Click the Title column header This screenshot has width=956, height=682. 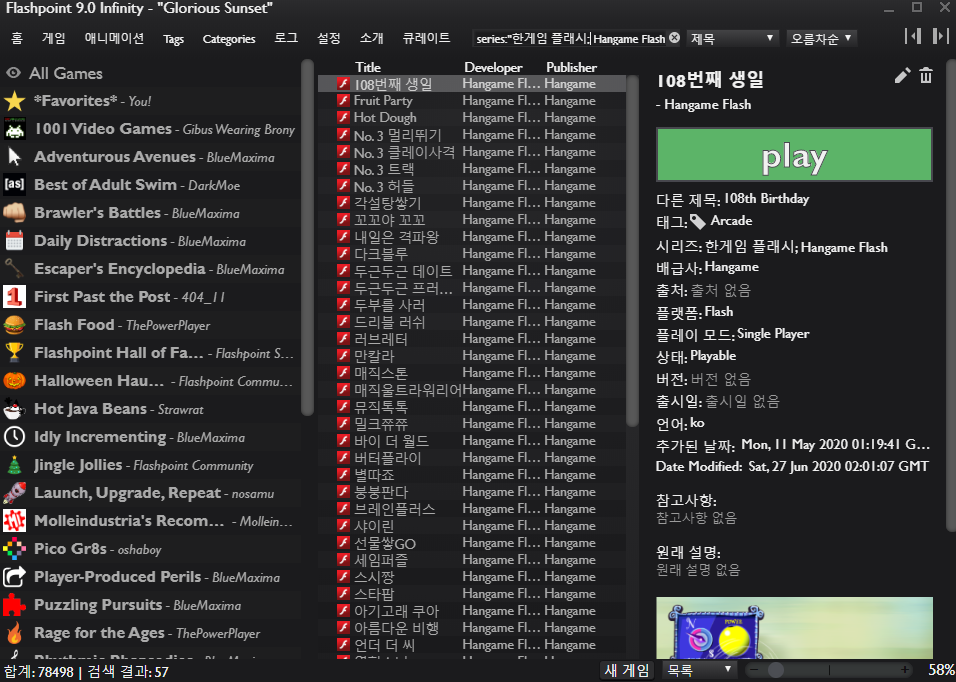click(x=368, y=67)
